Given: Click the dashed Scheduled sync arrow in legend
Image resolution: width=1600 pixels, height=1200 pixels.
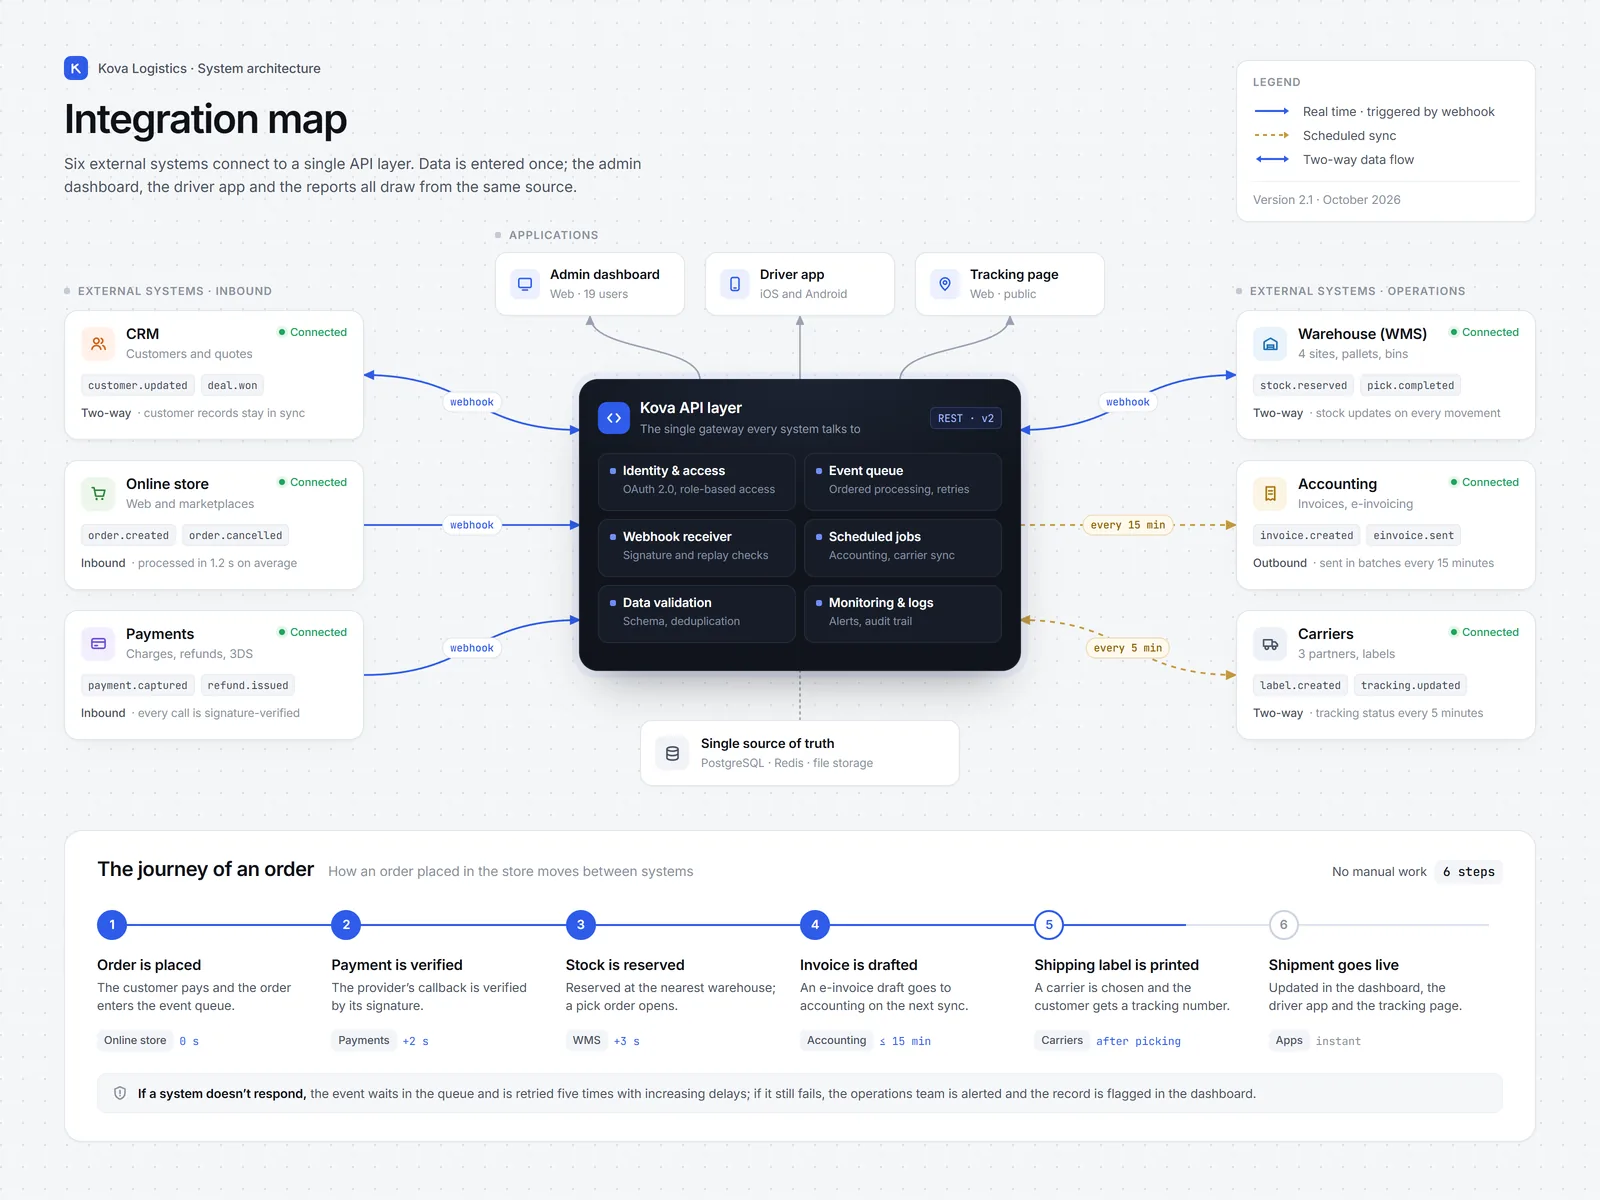Looking at the screenshot, I should coord(1272,135).
